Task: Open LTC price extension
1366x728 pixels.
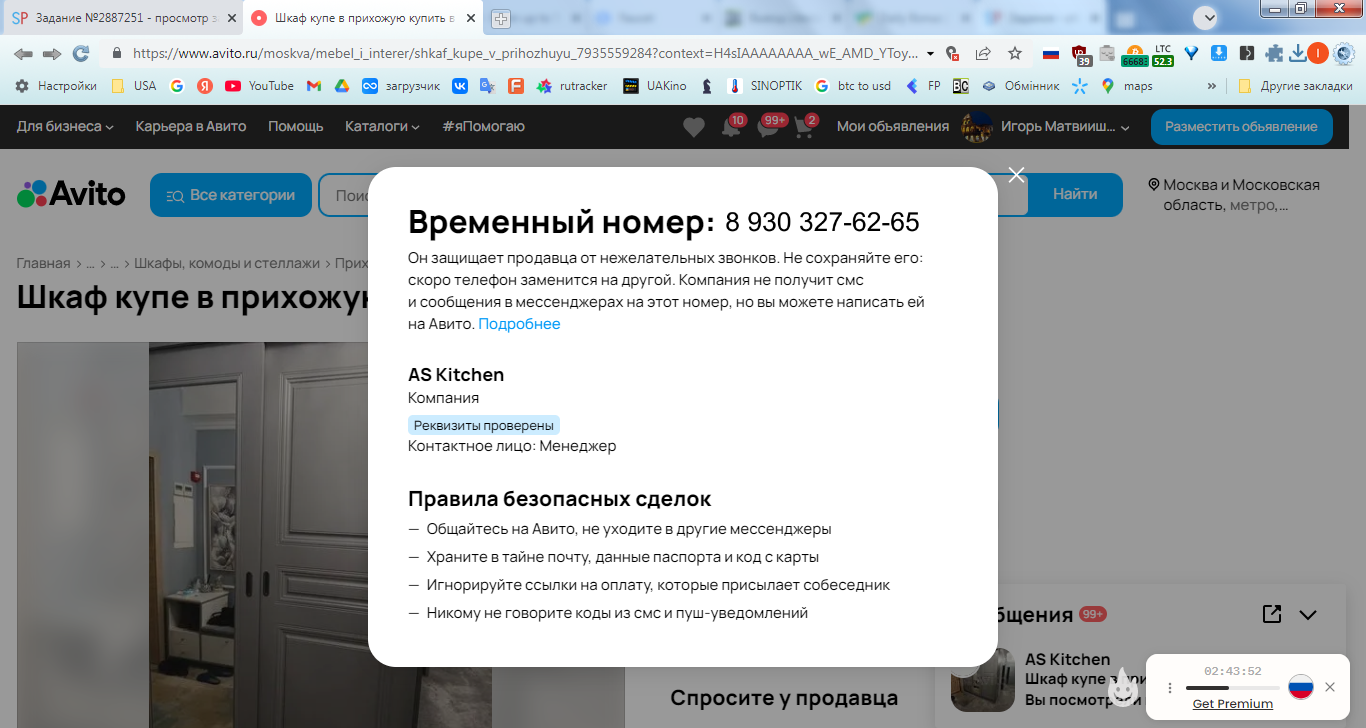Action: [x=1163, y=54]
